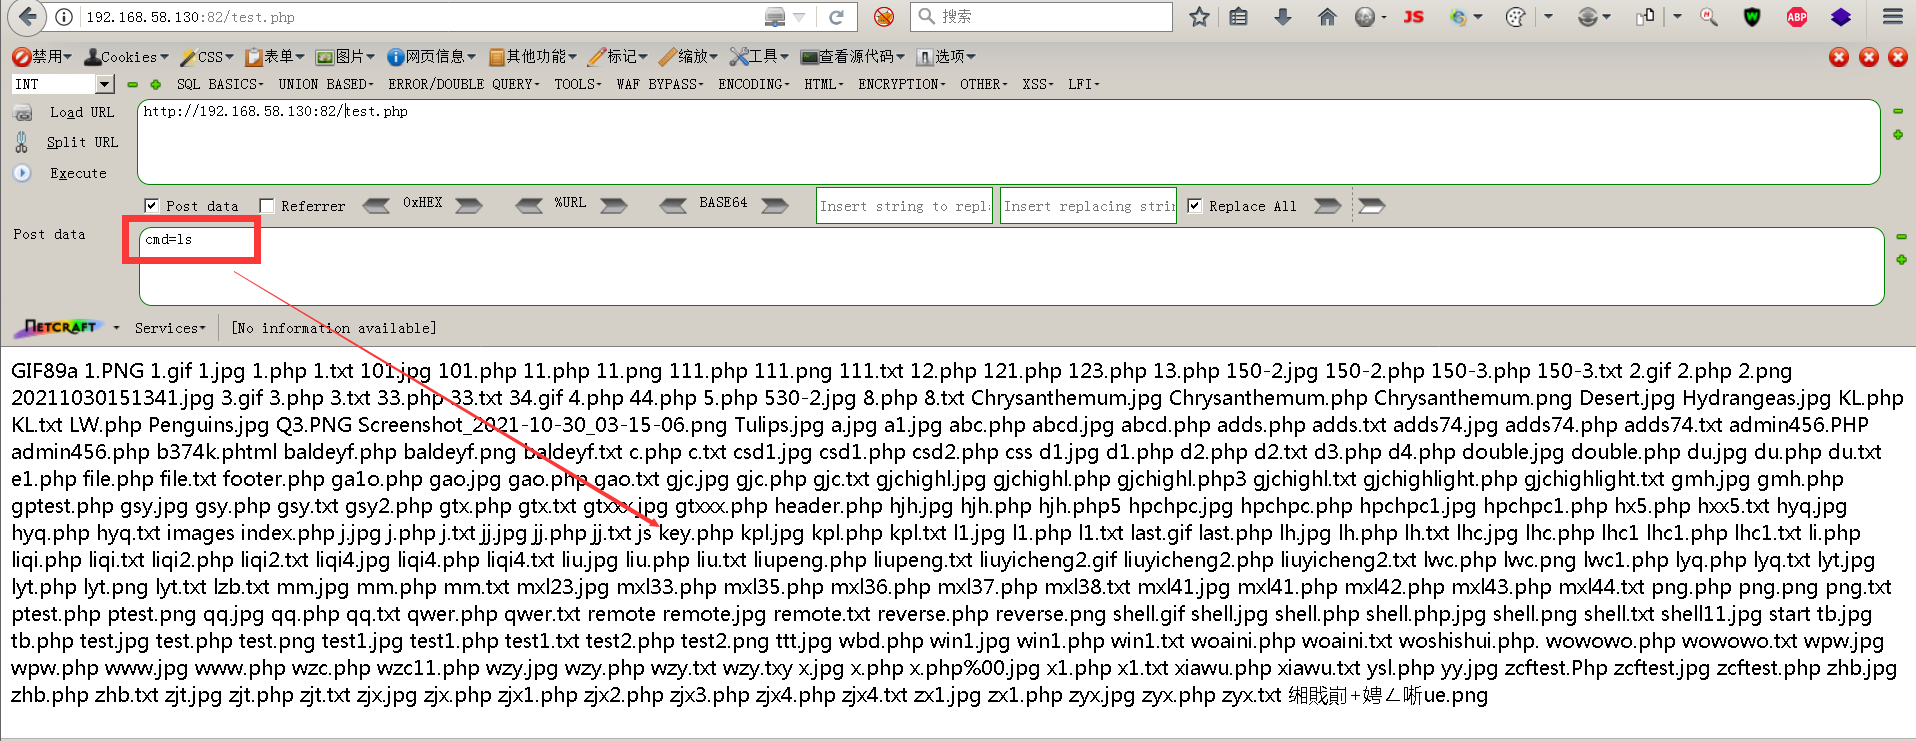Expand the Cookies dropdown menu
The image size is (1916, 741).
coord(127,57)
